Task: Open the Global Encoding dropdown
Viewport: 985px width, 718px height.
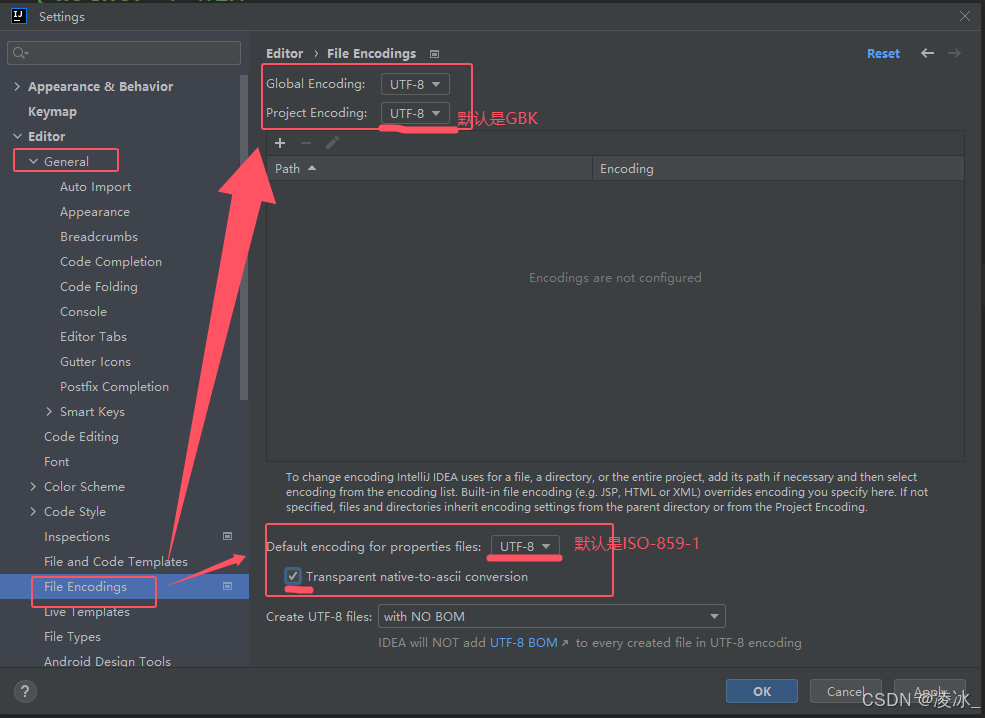Action: pyautogui.click(x=415, y=84)
